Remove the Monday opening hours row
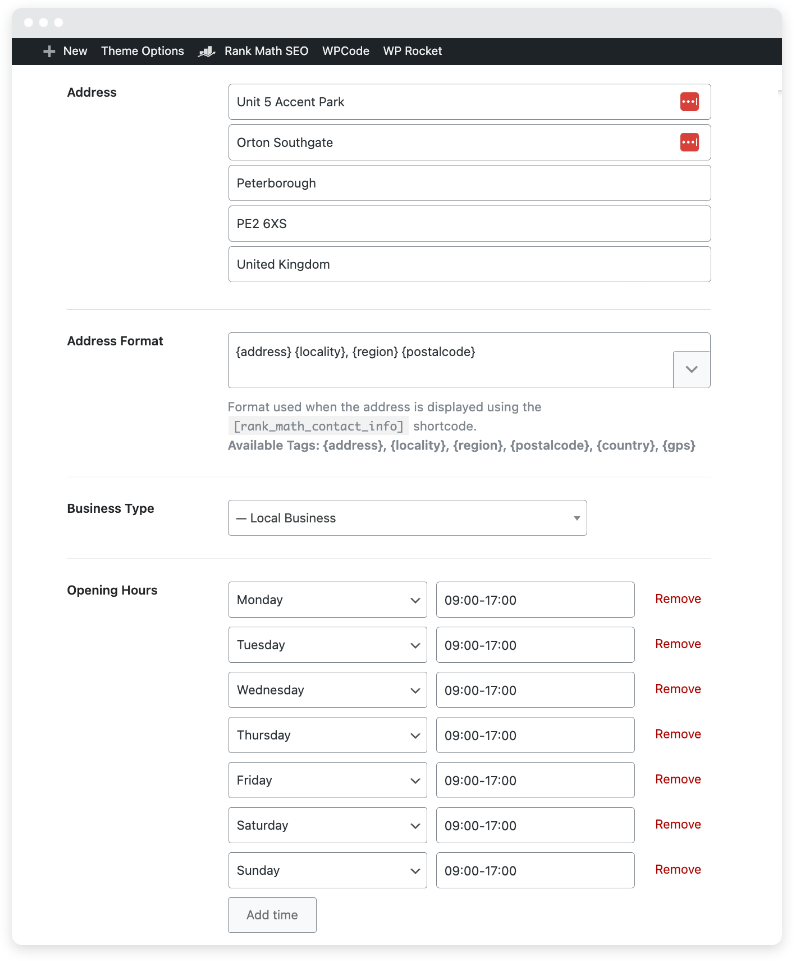The height and width of the screenshot is (961, 794). click(x=678, y=599)
